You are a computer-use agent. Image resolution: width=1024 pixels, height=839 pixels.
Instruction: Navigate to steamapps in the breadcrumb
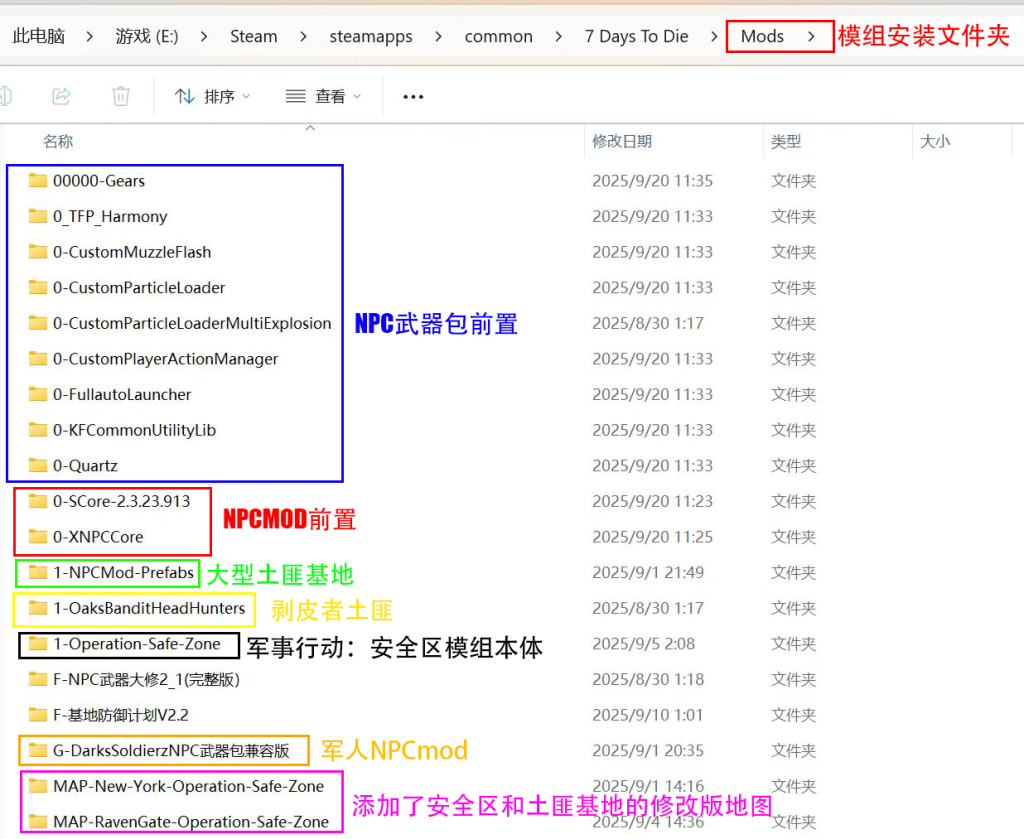pyautogui.click(x=370, y=37)
